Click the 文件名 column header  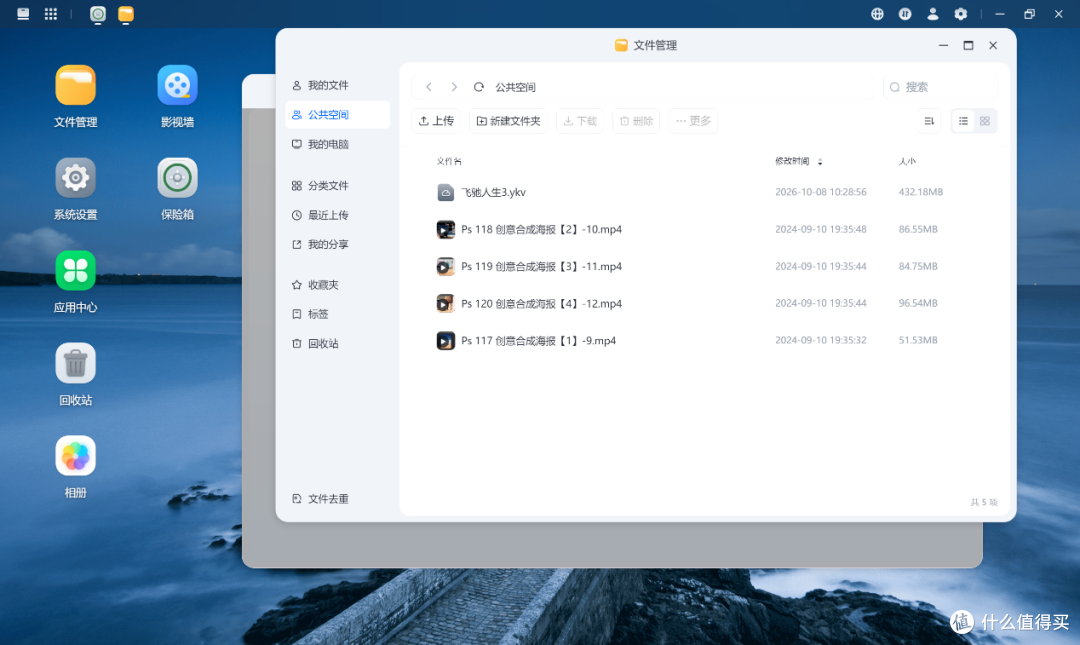(x=449, y=161)
